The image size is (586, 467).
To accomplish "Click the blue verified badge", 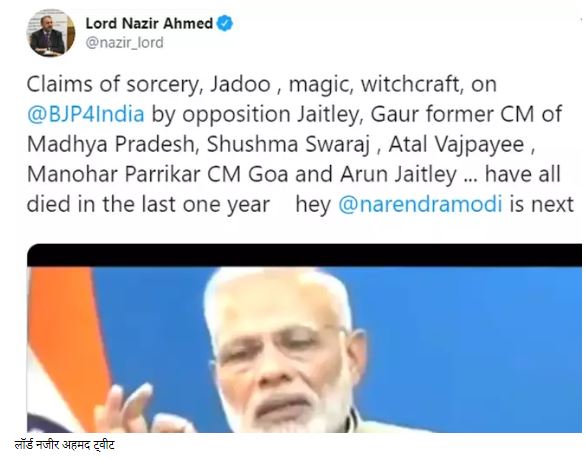I will point(225,24).
